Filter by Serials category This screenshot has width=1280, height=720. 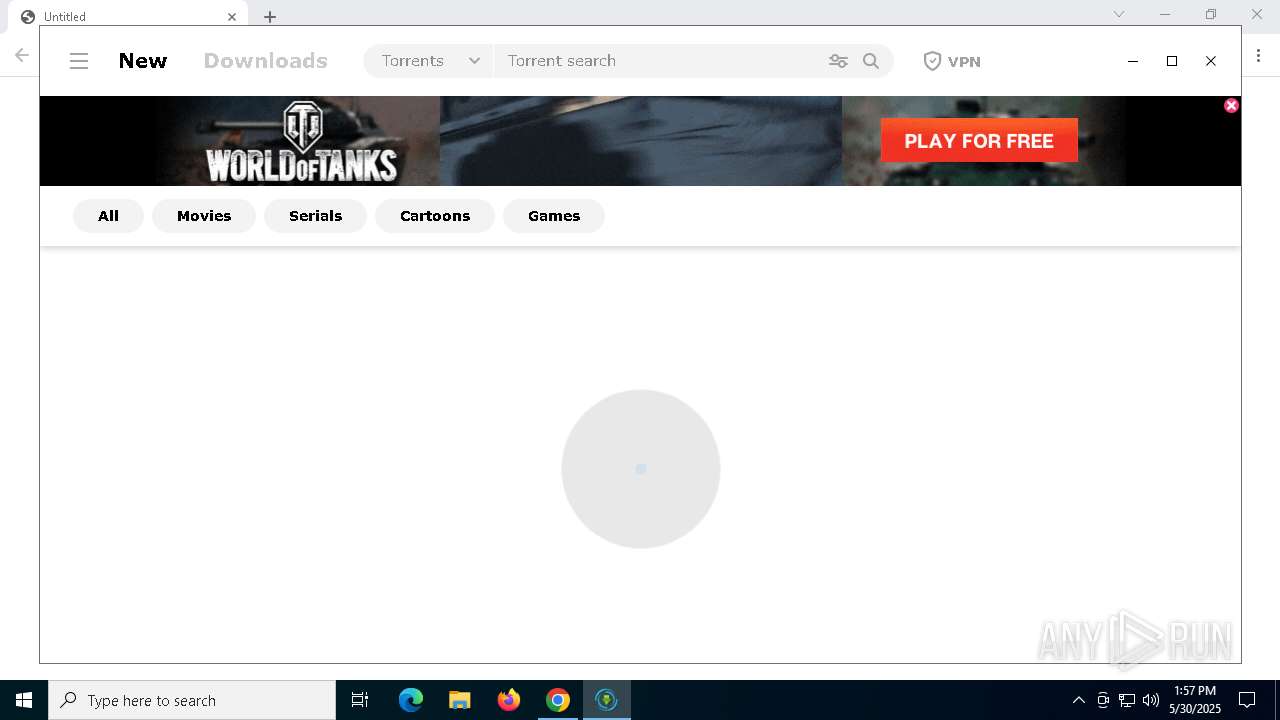316,216
